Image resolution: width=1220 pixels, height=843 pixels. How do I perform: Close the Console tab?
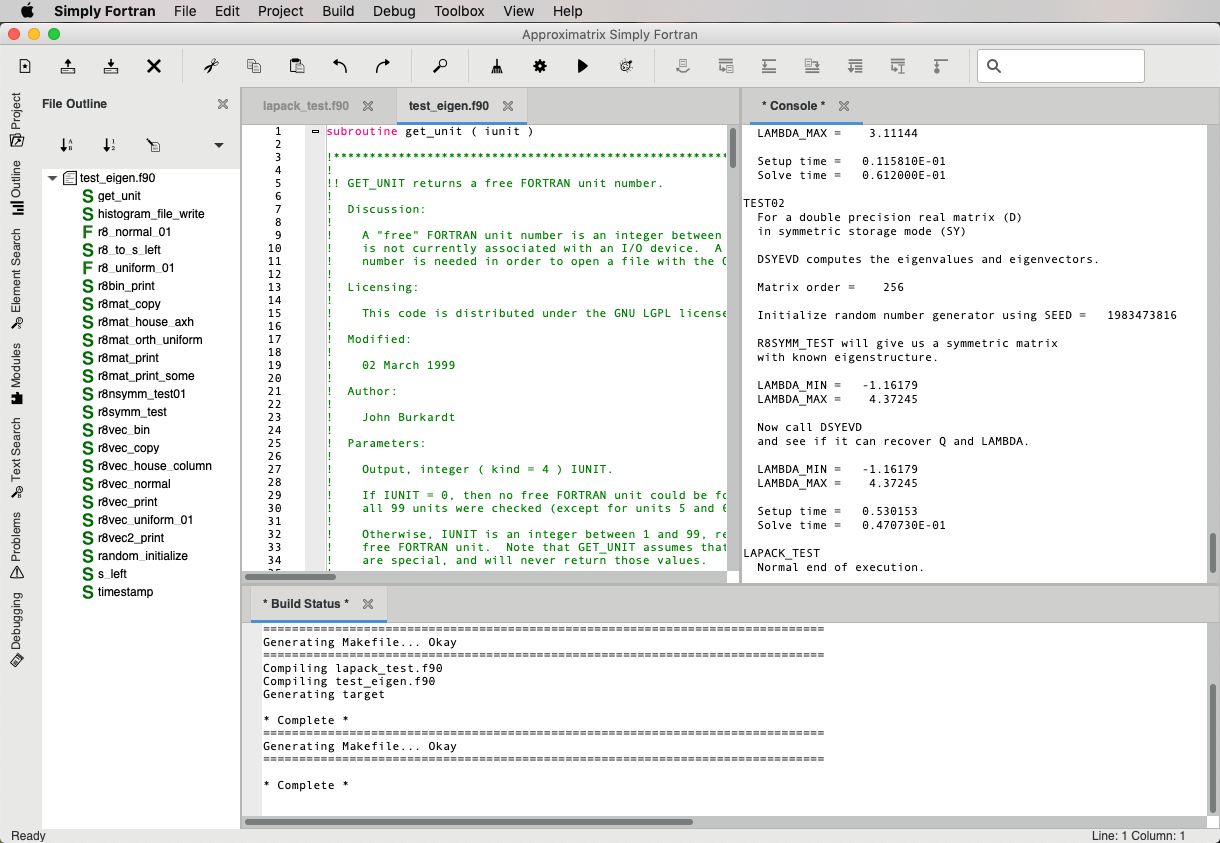(x=844, y=106)
